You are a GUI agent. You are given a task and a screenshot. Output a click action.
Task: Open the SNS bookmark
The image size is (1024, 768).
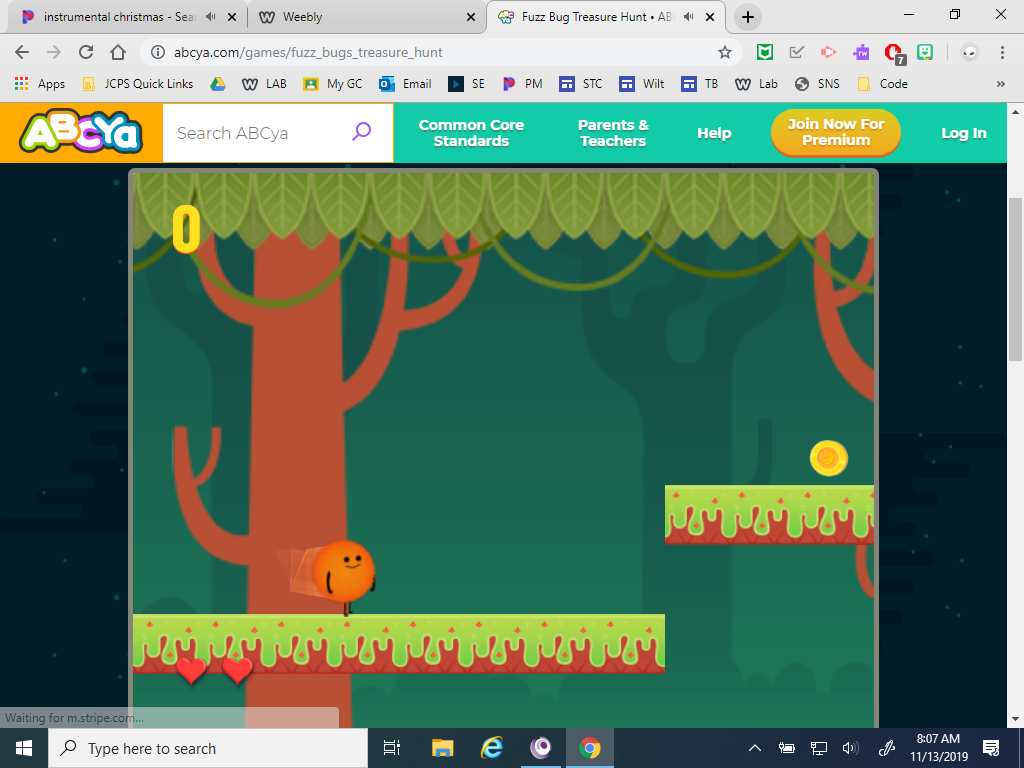tap(817, 84)
